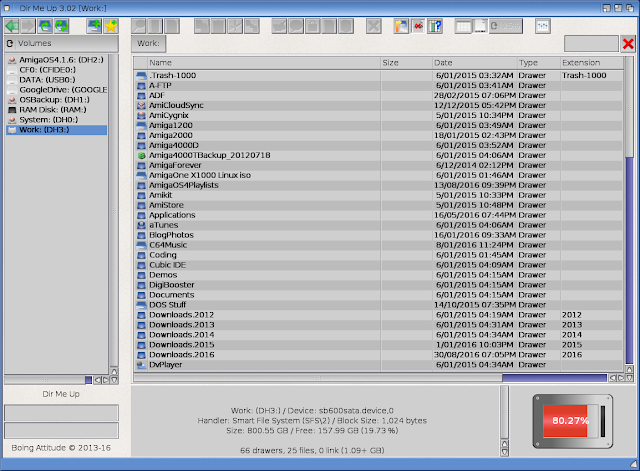Switch to the list view table icon

463,26
